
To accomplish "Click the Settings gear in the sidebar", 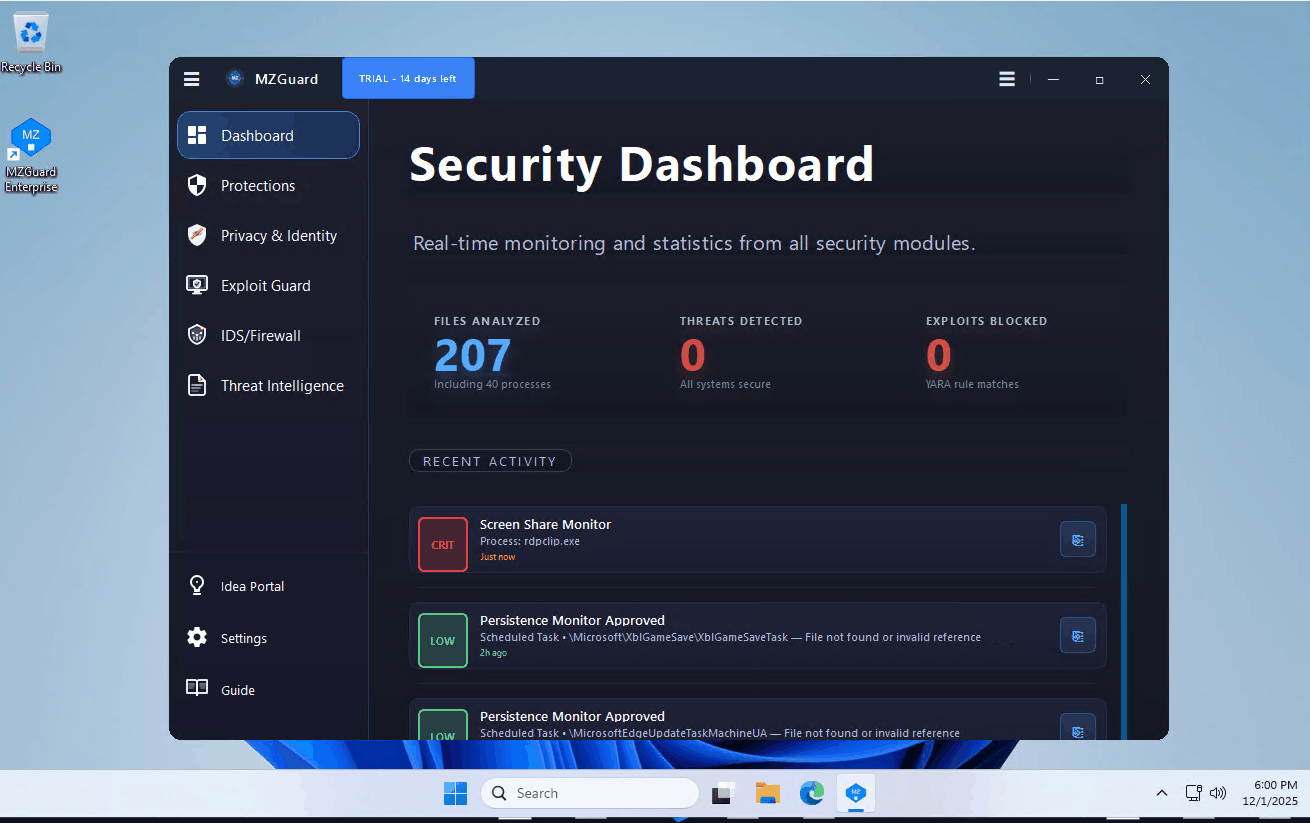I will [196, 637].
